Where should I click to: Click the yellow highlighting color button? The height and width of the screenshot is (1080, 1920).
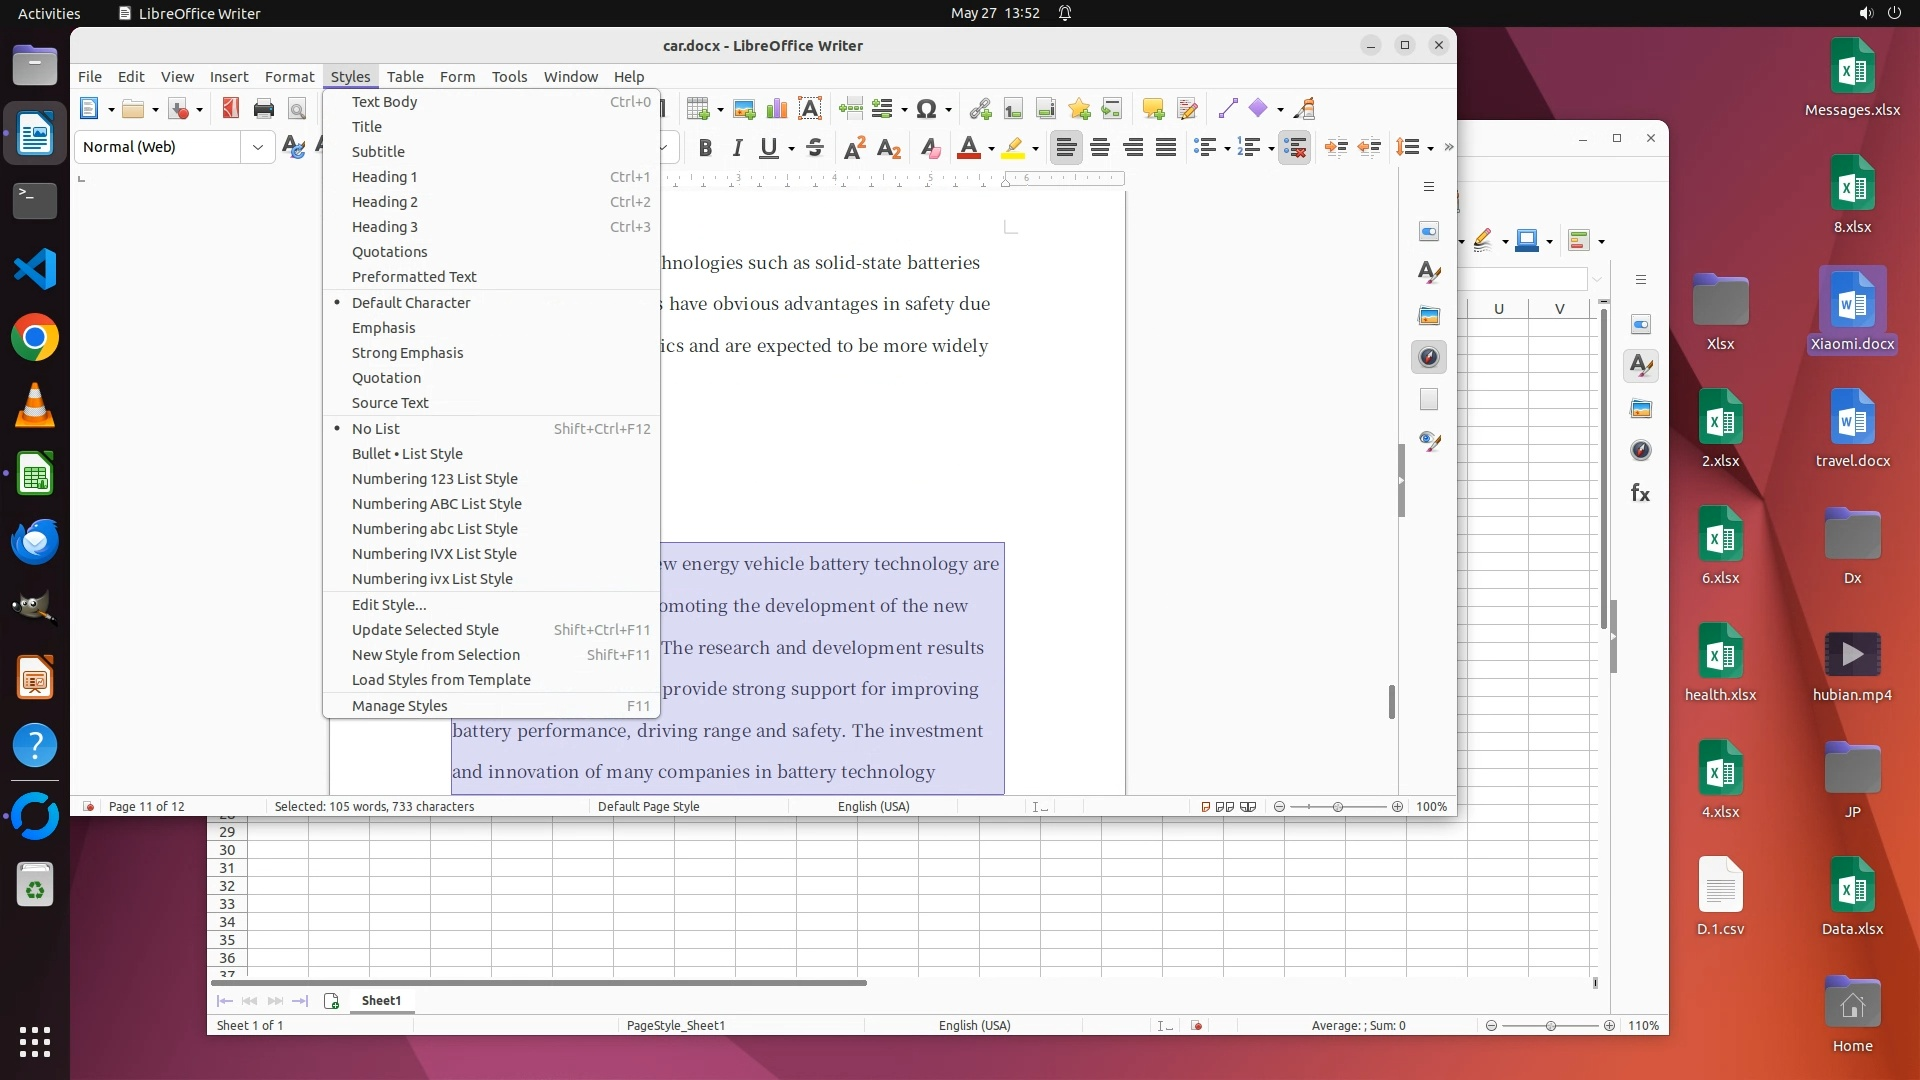click(x=1012, y=148)
